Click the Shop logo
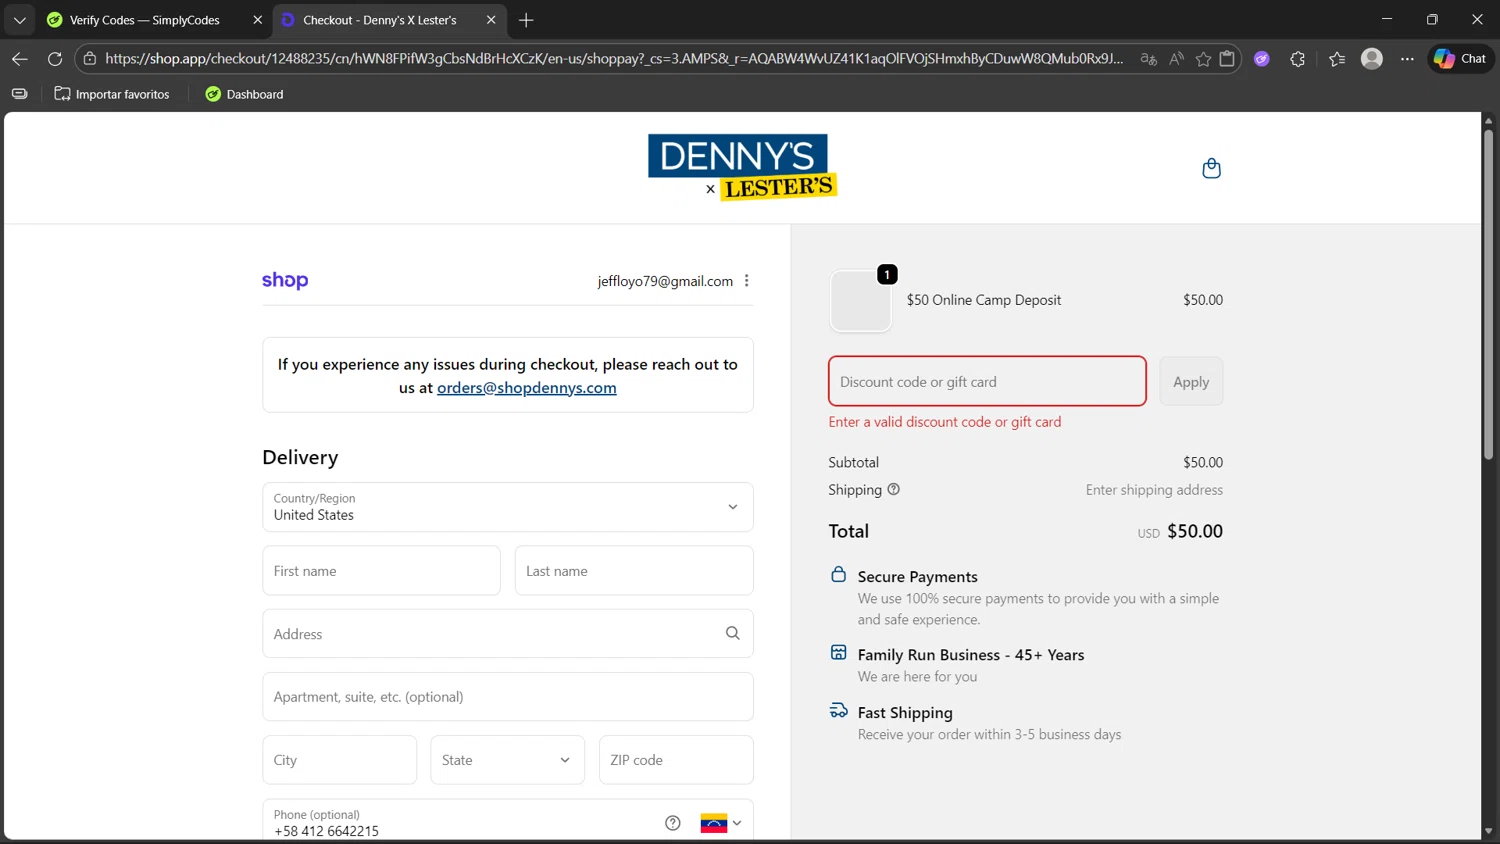Image resolution: width=1500 pixels, height=844 pixels. pos(285,280)
